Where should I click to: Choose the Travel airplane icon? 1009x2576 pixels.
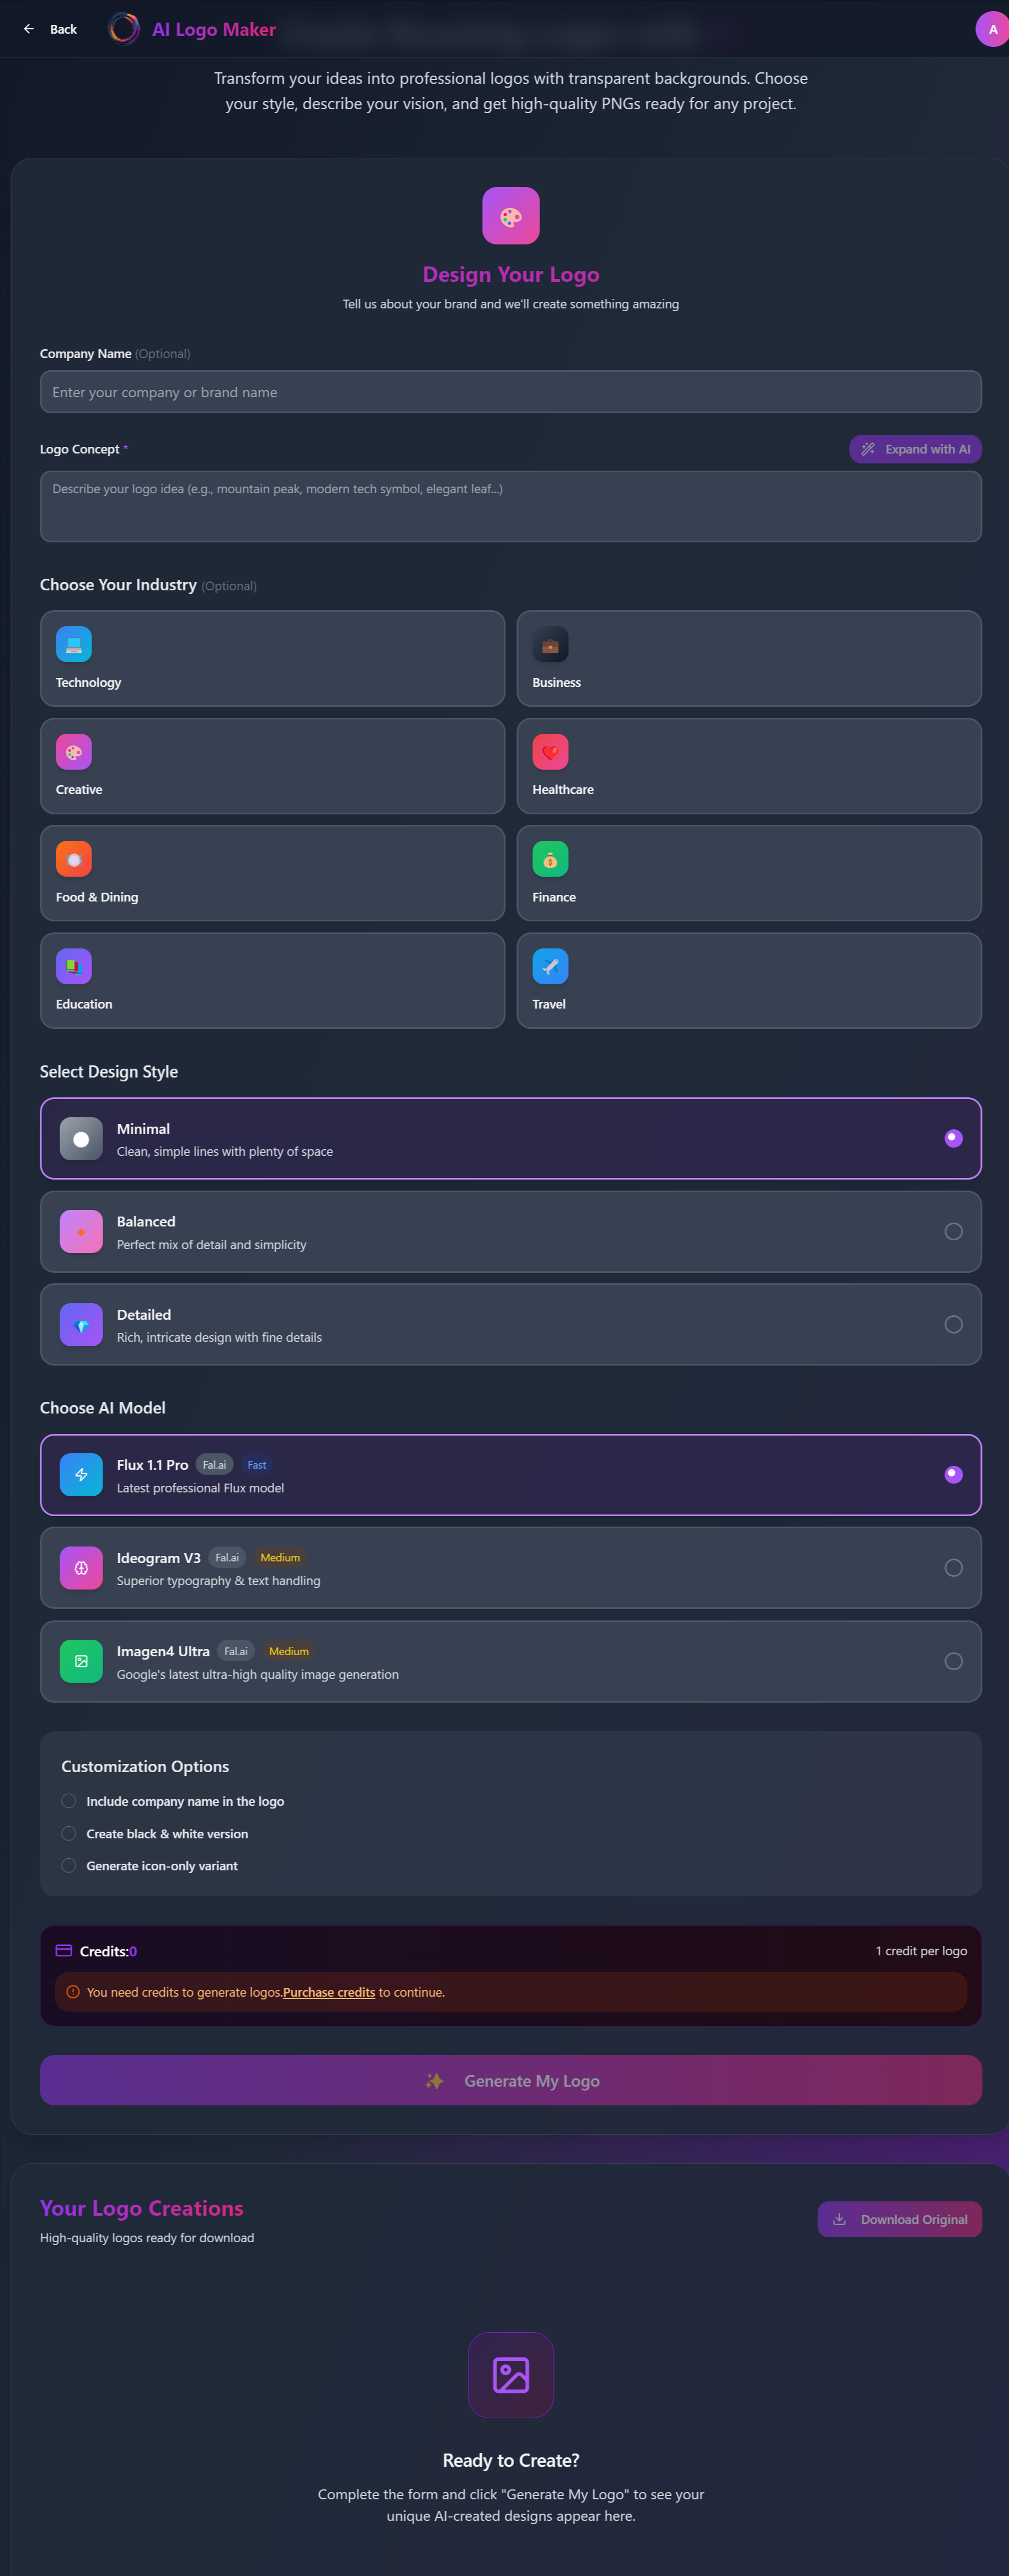550,966
